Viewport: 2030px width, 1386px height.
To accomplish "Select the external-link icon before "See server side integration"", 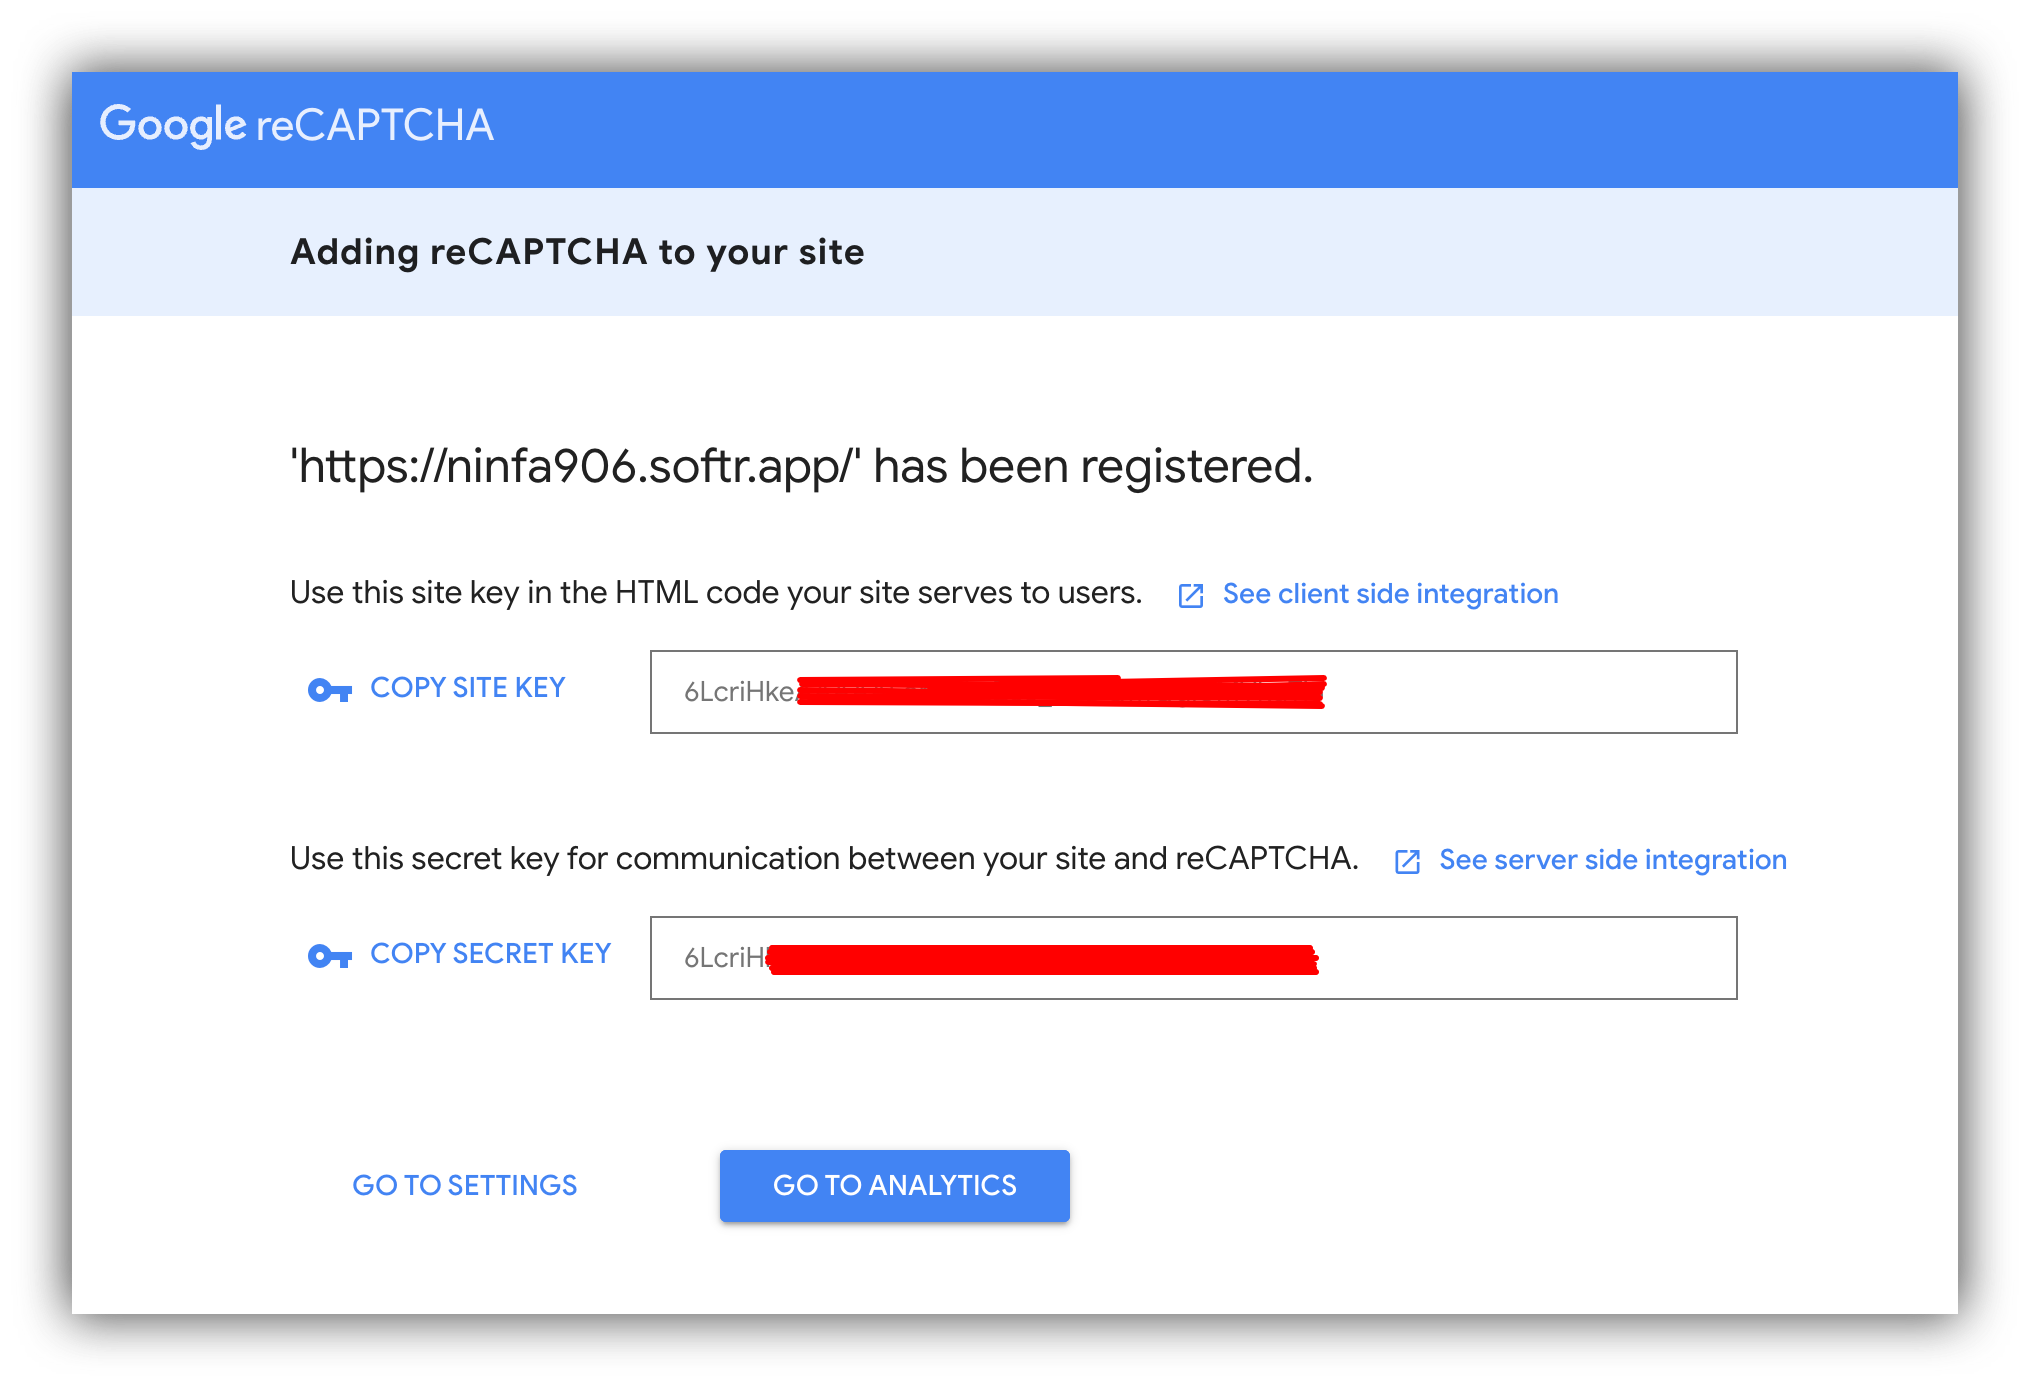I will [1409, 861].
